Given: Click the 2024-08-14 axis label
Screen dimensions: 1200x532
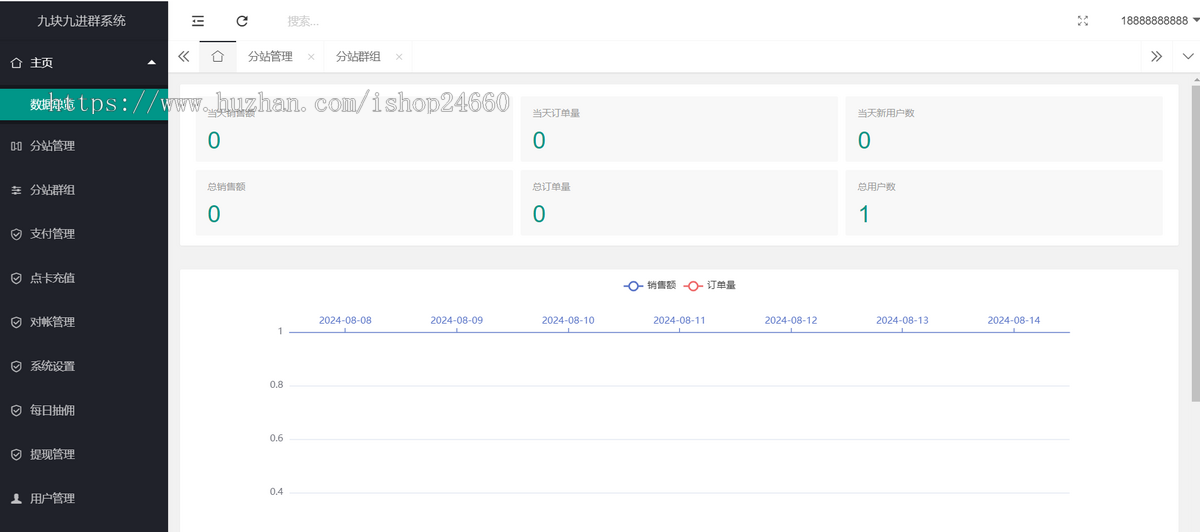Looking at the screenshot, I should pyautogui.click(x=1014, y=320).
